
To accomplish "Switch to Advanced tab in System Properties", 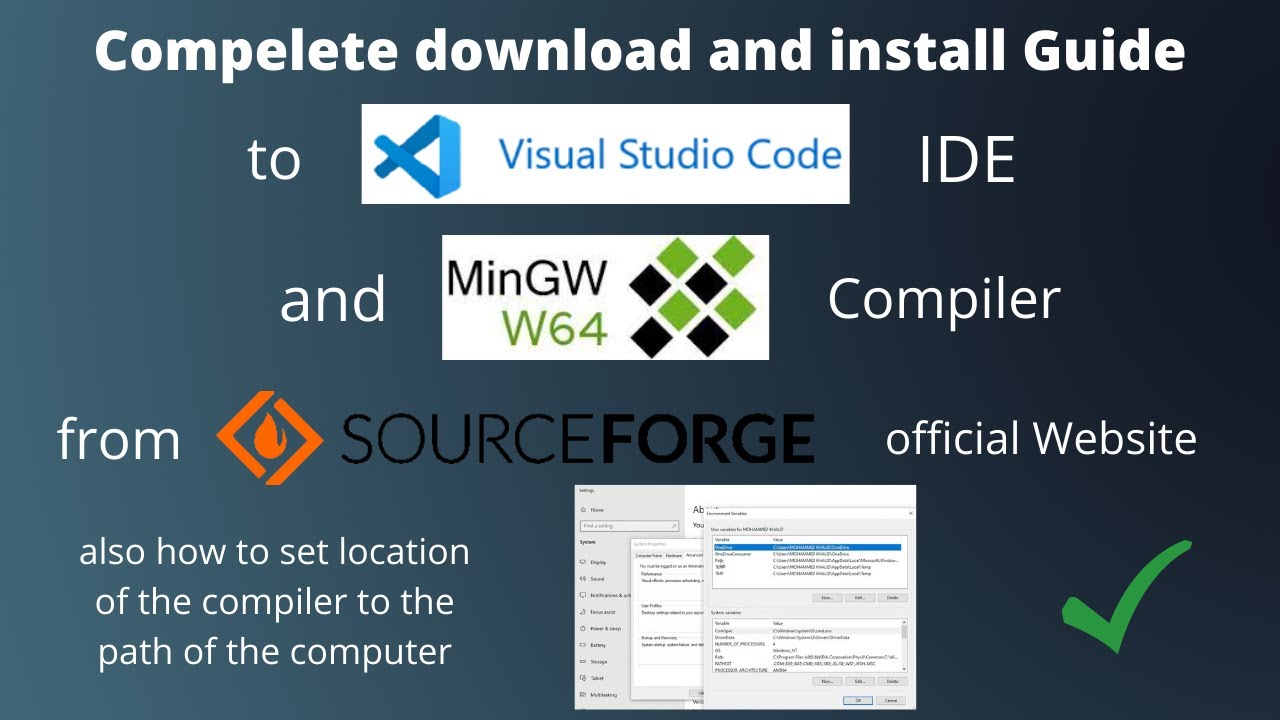I will (694, 555).
